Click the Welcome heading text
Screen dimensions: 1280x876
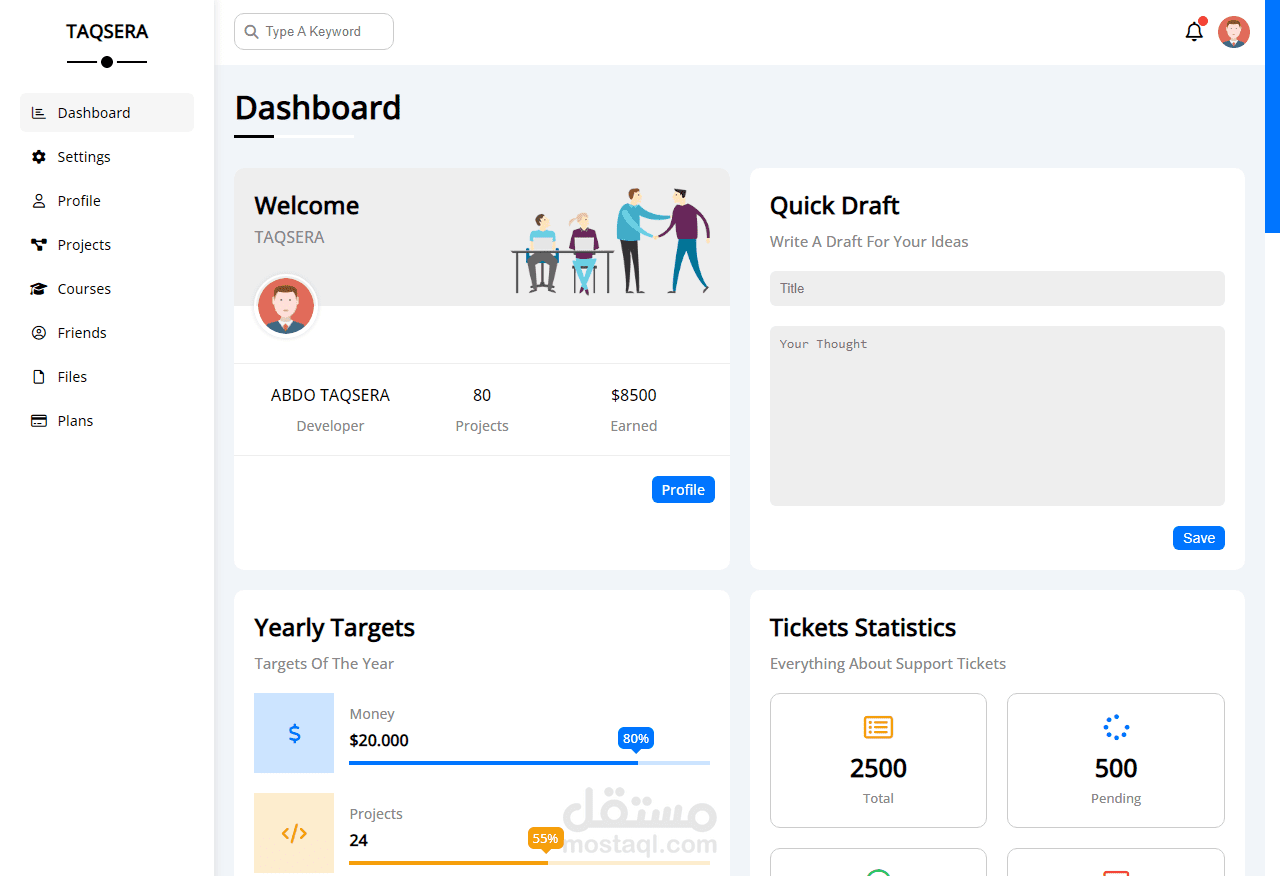coord(307,206)
